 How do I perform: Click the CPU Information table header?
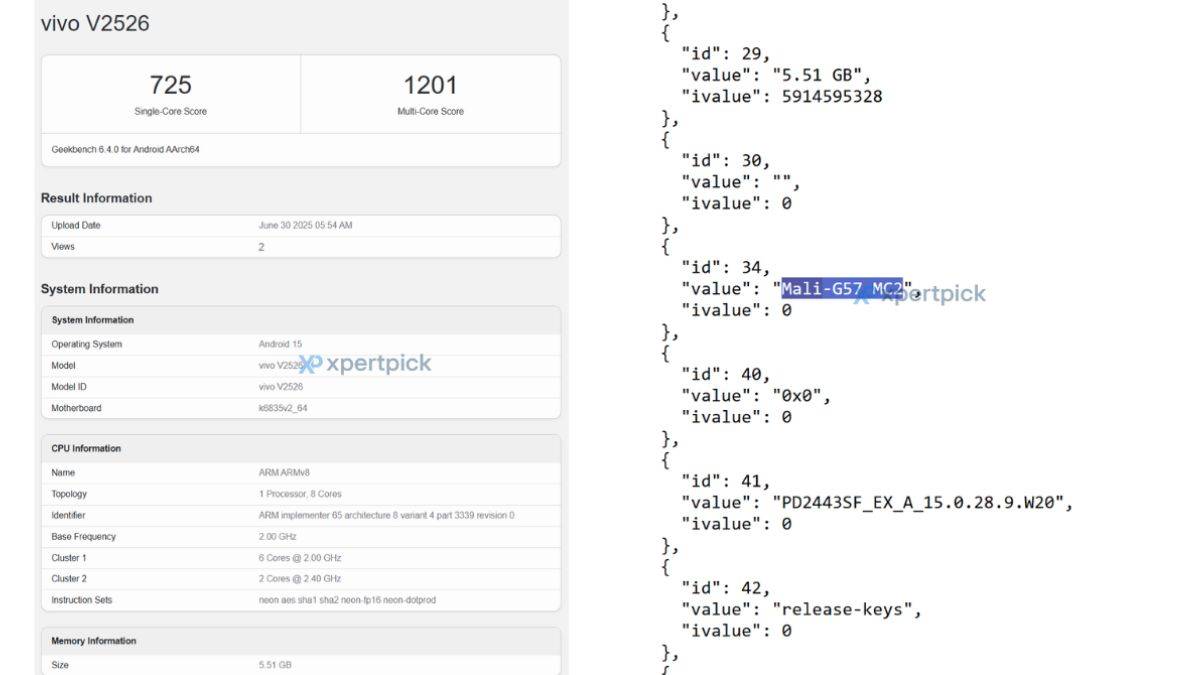tap(86, 448)
